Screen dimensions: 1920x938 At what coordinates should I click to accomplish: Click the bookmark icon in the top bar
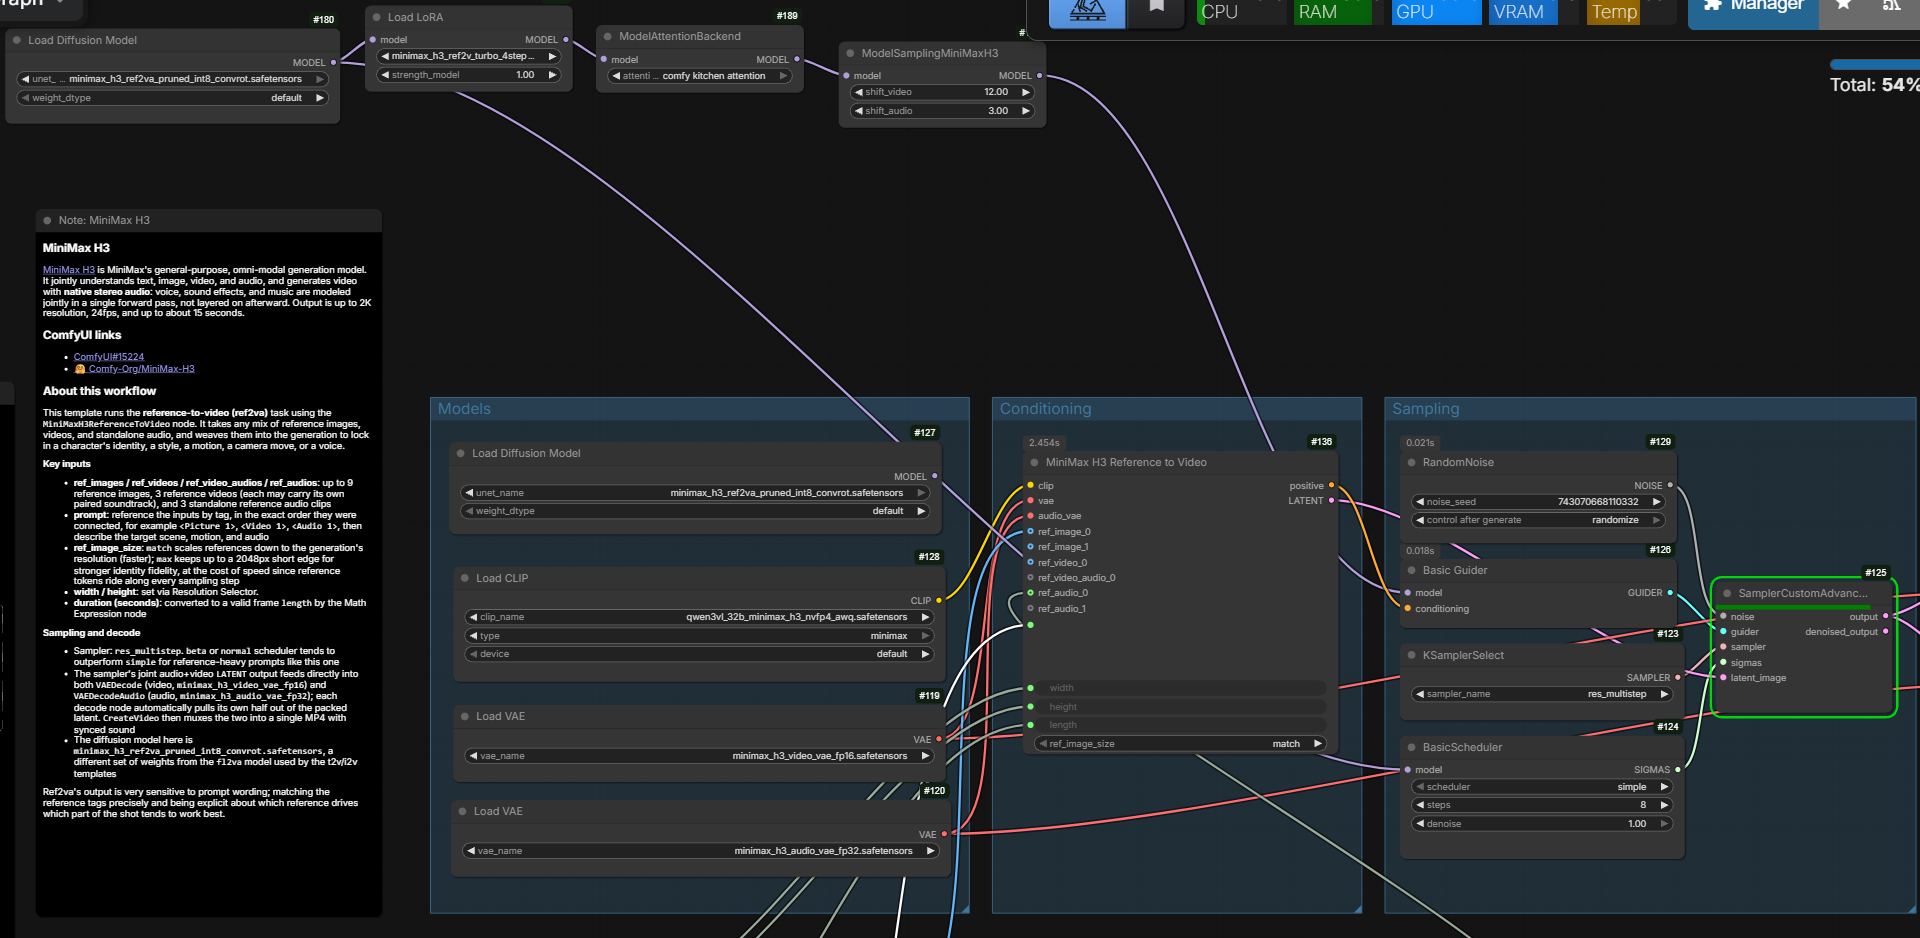point(1156,8)
